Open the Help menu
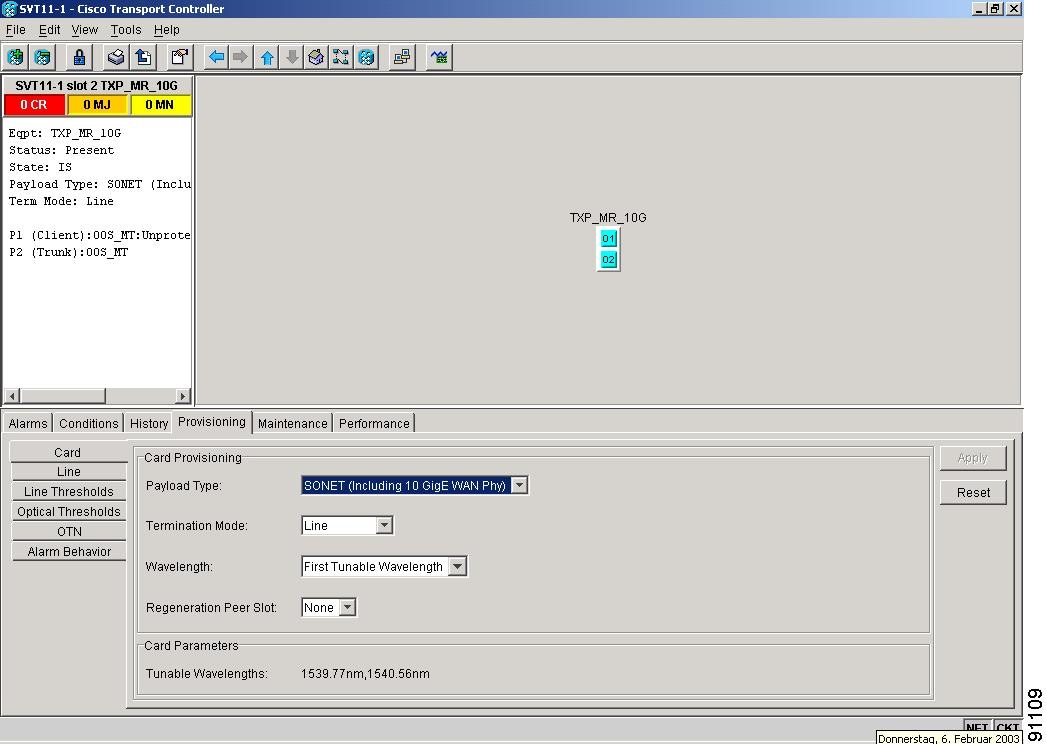This screenshot has height=744, width=1046. pyautogui.click(x=167, y=30)
